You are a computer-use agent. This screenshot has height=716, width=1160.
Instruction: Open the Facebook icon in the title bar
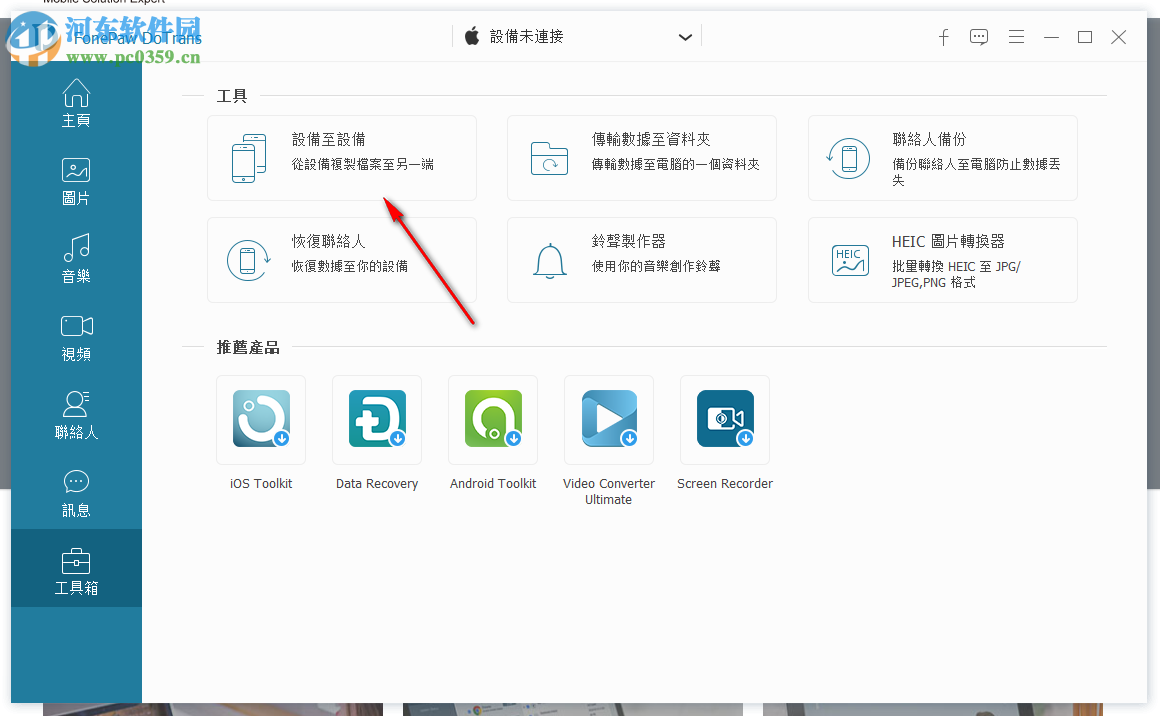click(943, 37)
